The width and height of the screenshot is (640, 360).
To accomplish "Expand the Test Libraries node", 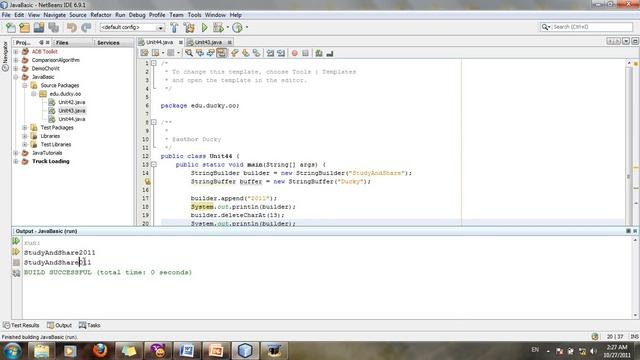I will click(x=24, y=144).
